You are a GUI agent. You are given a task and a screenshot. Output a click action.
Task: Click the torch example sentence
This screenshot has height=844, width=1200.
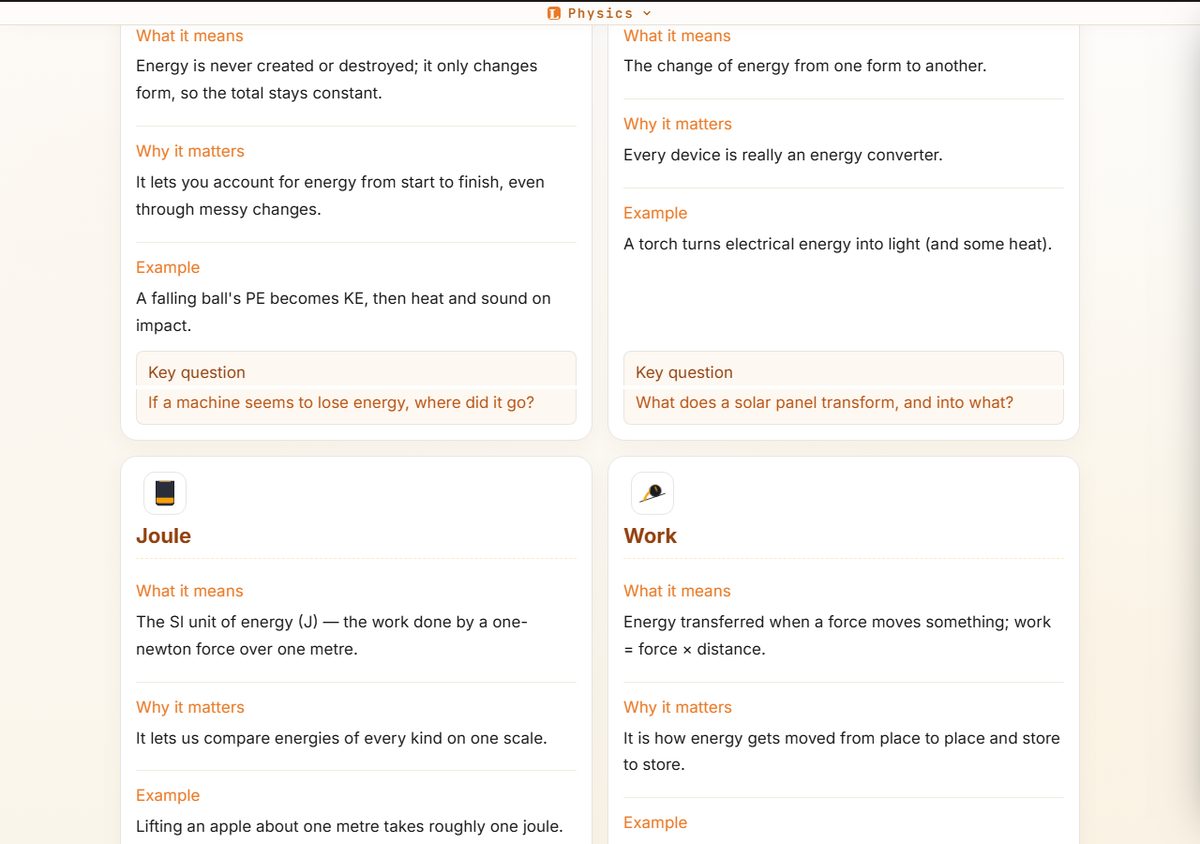coord(838,244)
